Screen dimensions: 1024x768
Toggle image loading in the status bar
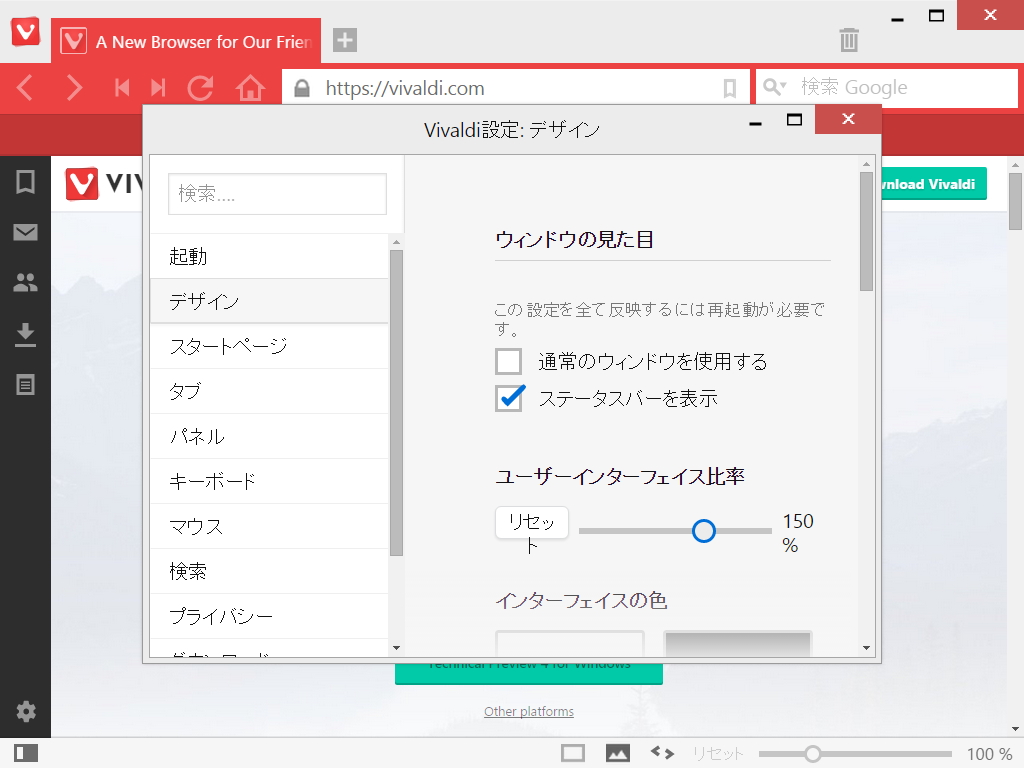617,751
